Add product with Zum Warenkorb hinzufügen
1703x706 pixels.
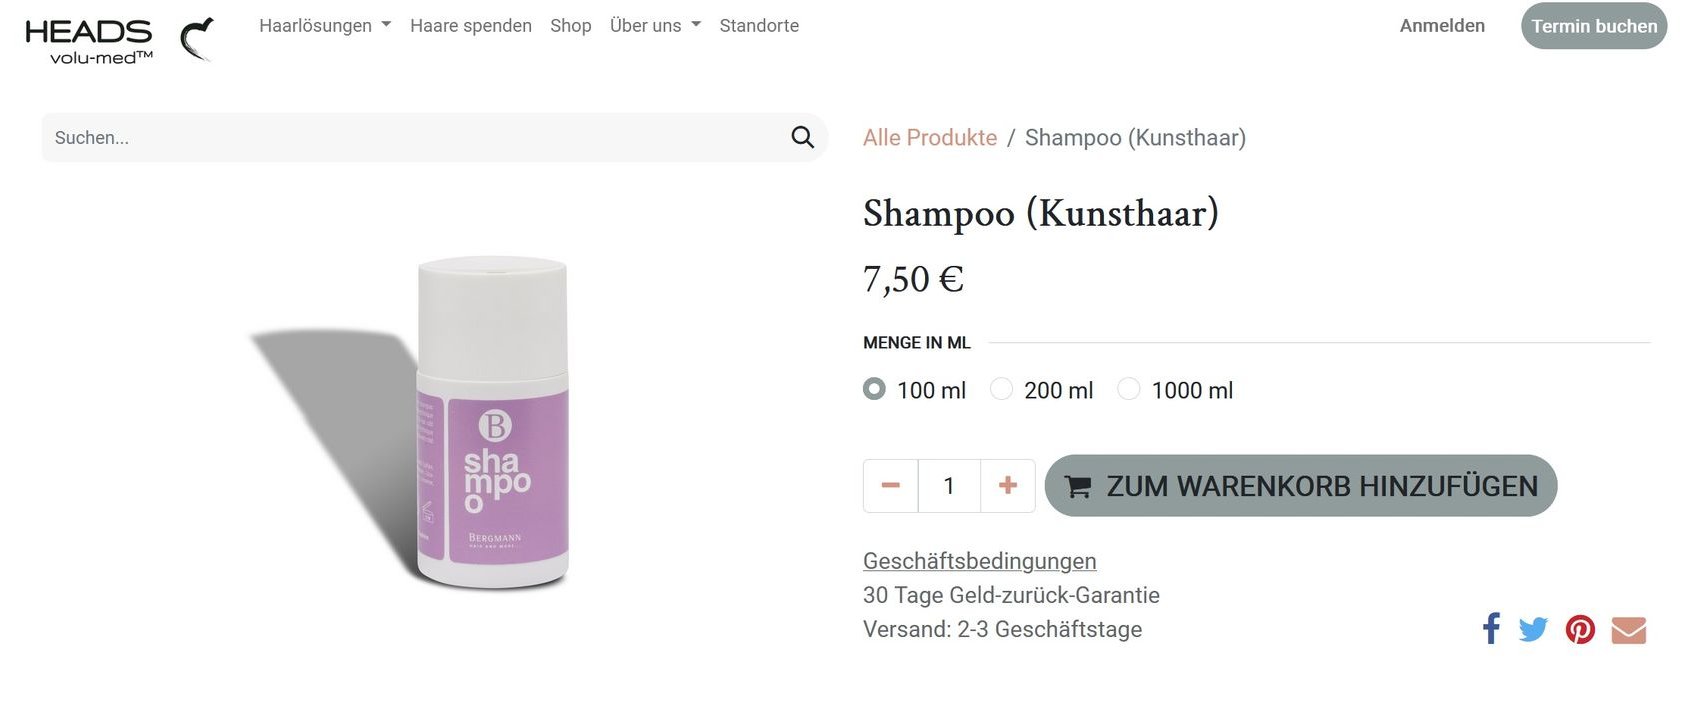point(1301,486)
